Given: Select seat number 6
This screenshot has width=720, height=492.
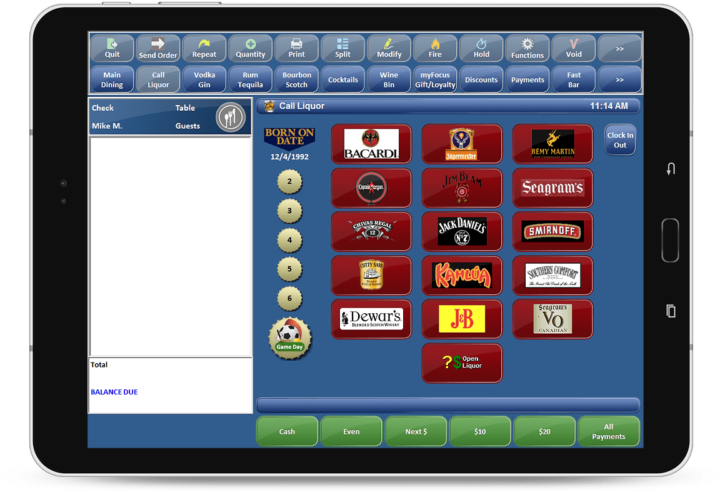Looking at the screenshot, I should pos(289,298).
